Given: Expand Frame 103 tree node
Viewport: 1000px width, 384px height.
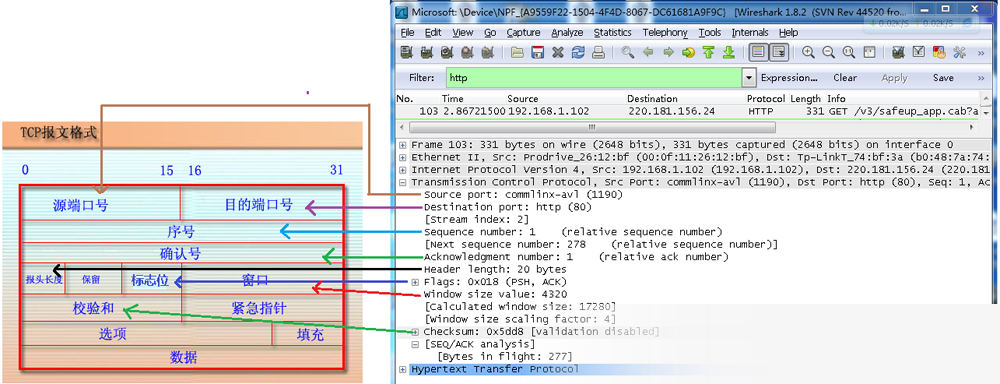Looking at the screenshot, I should click(402, 145).
